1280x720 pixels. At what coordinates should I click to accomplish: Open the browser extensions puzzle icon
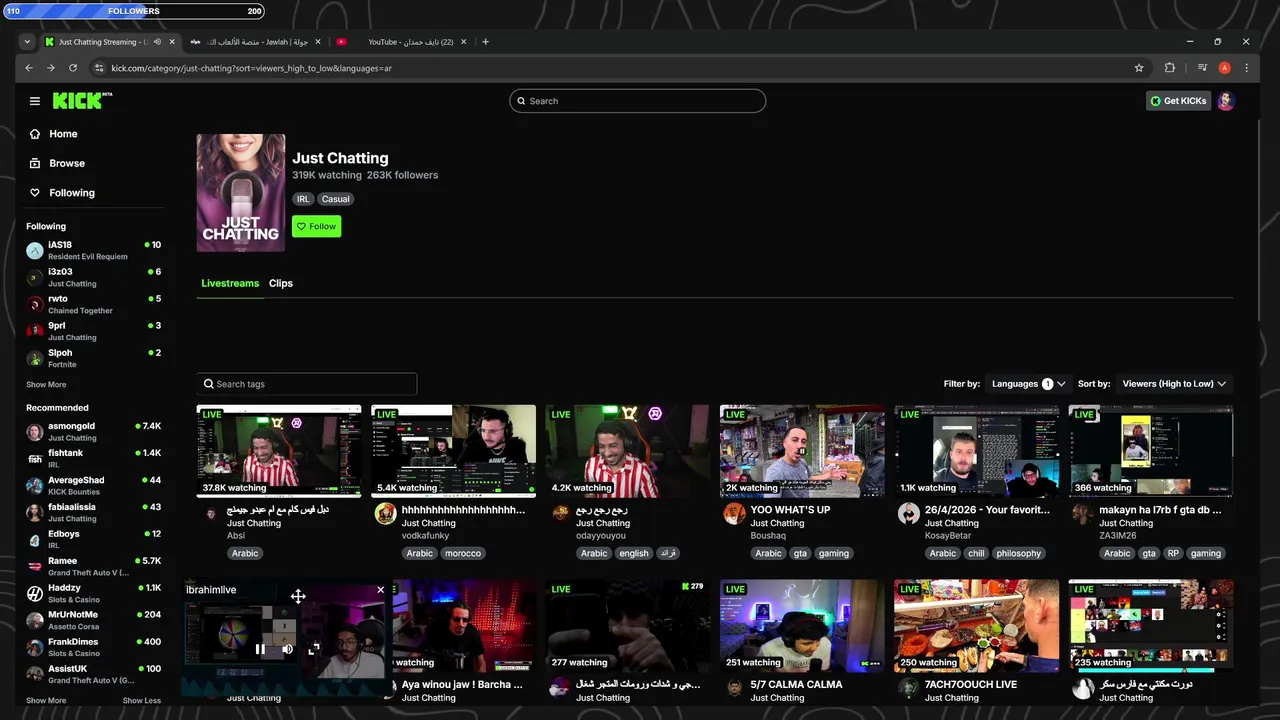[1170, 68]
